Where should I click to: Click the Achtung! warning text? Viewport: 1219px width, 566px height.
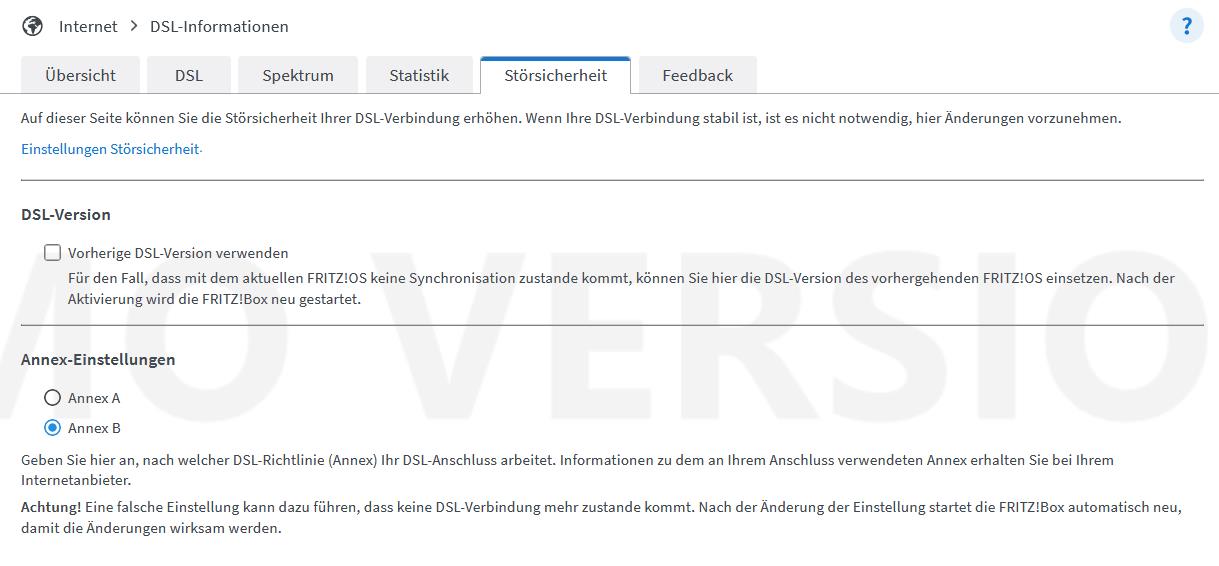coord(51,507)
